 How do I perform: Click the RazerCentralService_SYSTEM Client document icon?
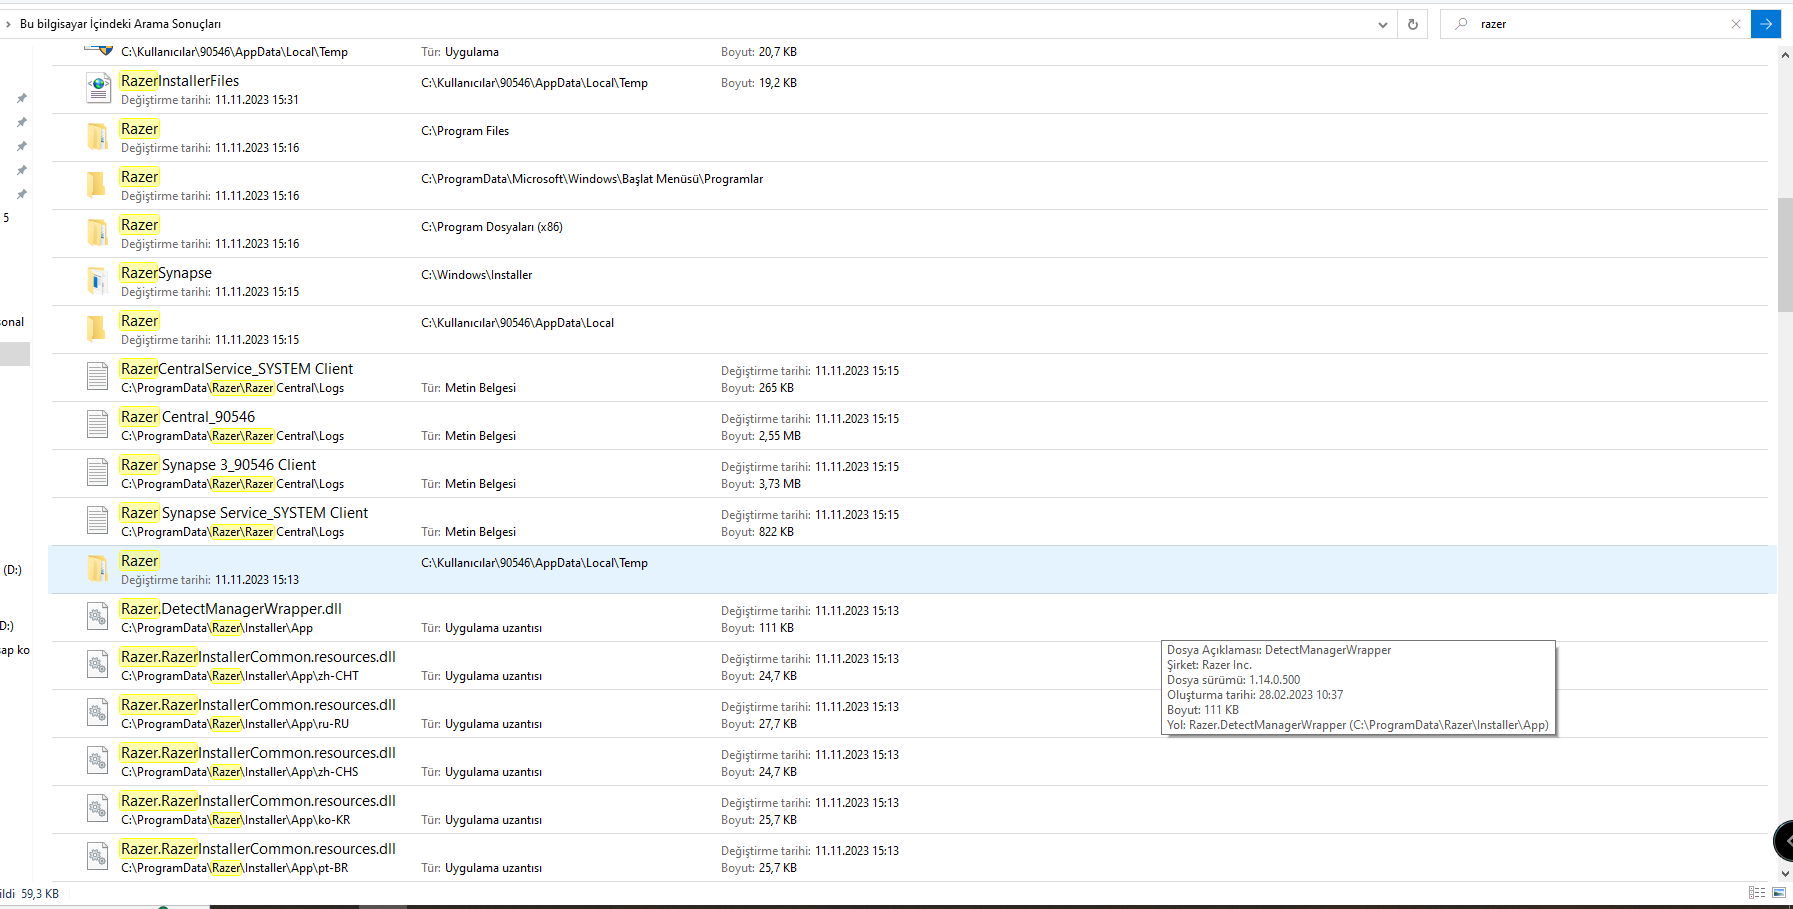point(97,377)
